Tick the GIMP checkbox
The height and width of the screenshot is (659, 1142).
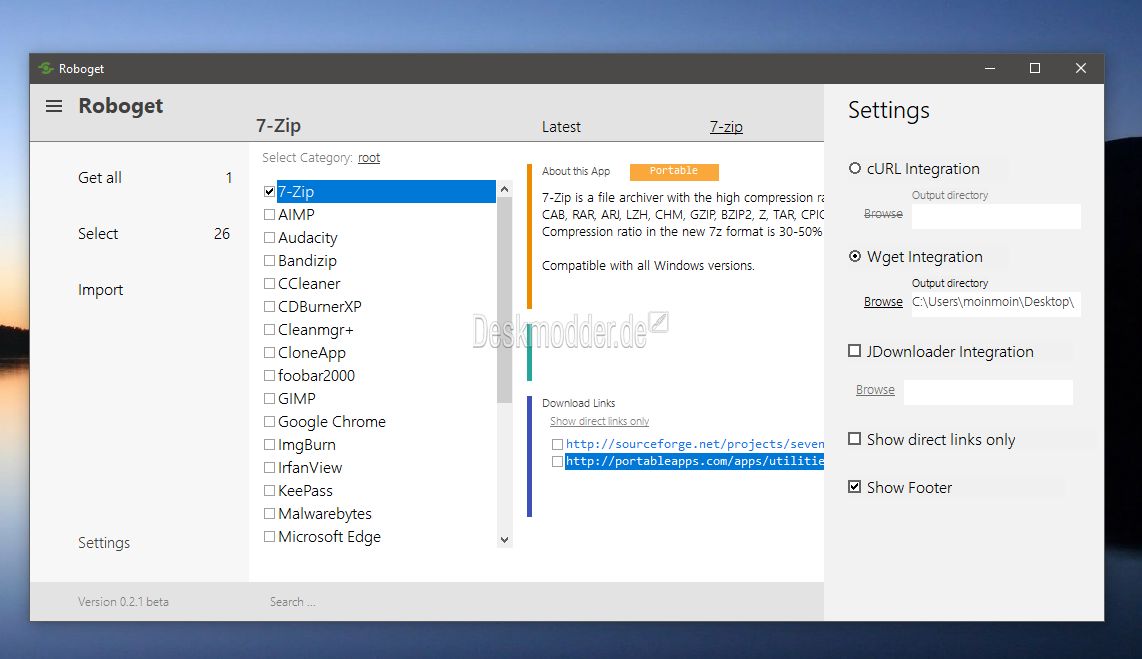(269, 398)
